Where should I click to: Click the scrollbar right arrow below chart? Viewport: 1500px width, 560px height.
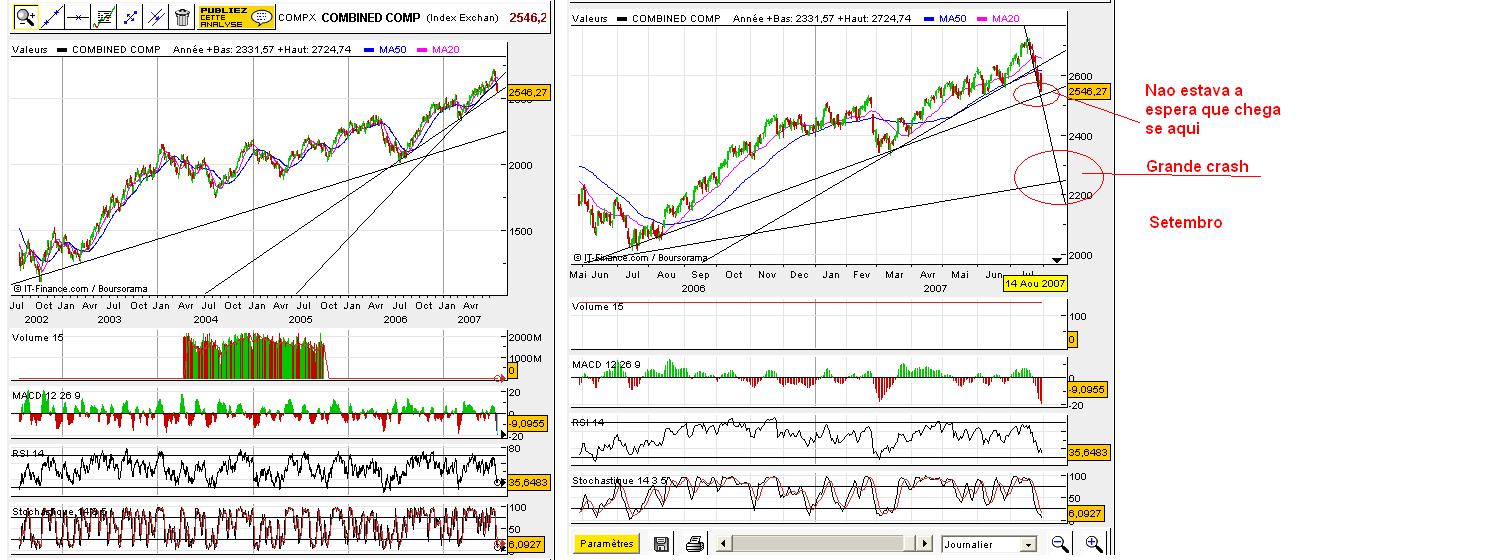coord(927,544)
